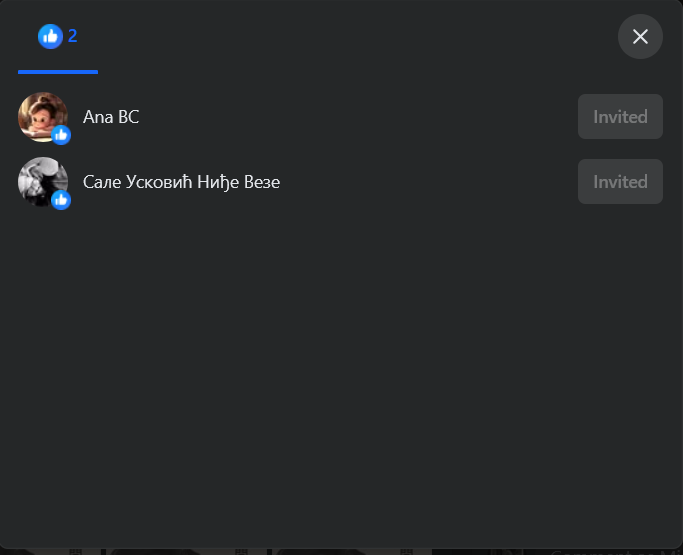Click the like badge on Ana BC's avatar

click(x=61, y=135)
